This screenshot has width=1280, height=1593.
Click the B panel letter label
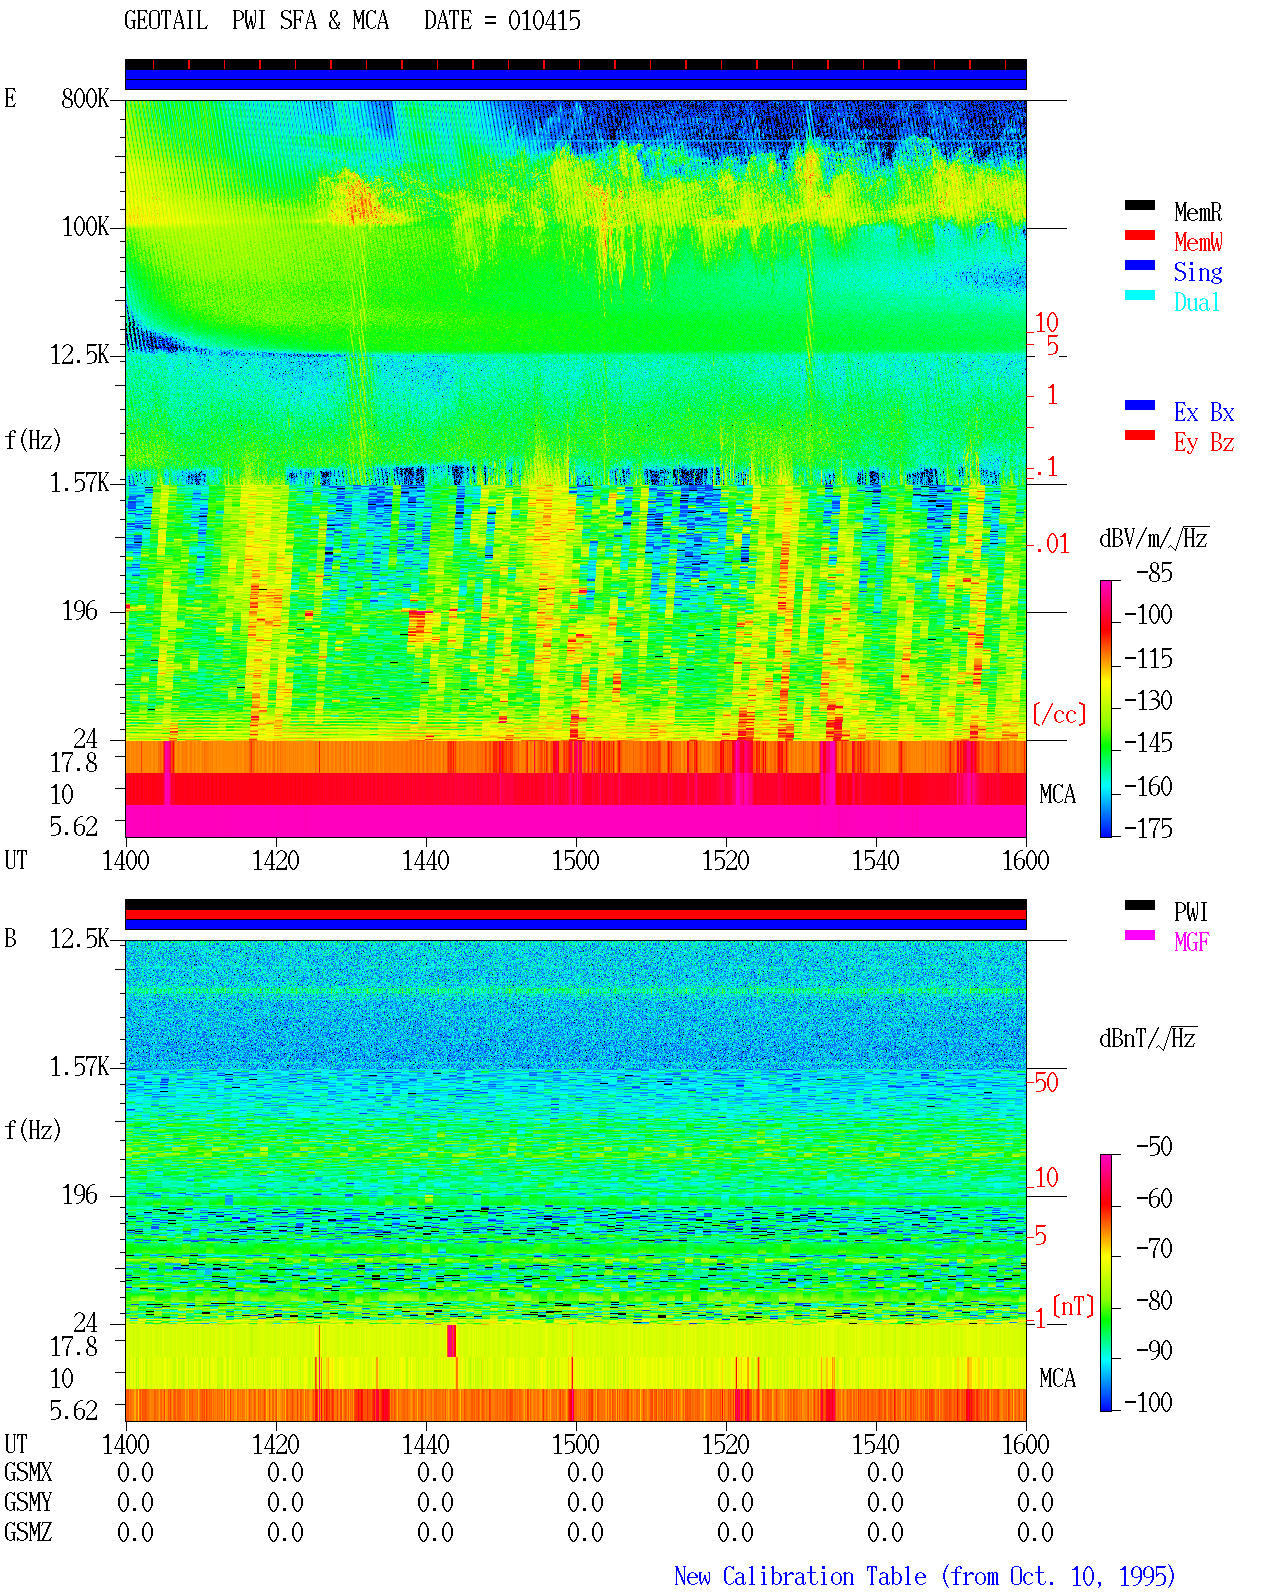10,939
